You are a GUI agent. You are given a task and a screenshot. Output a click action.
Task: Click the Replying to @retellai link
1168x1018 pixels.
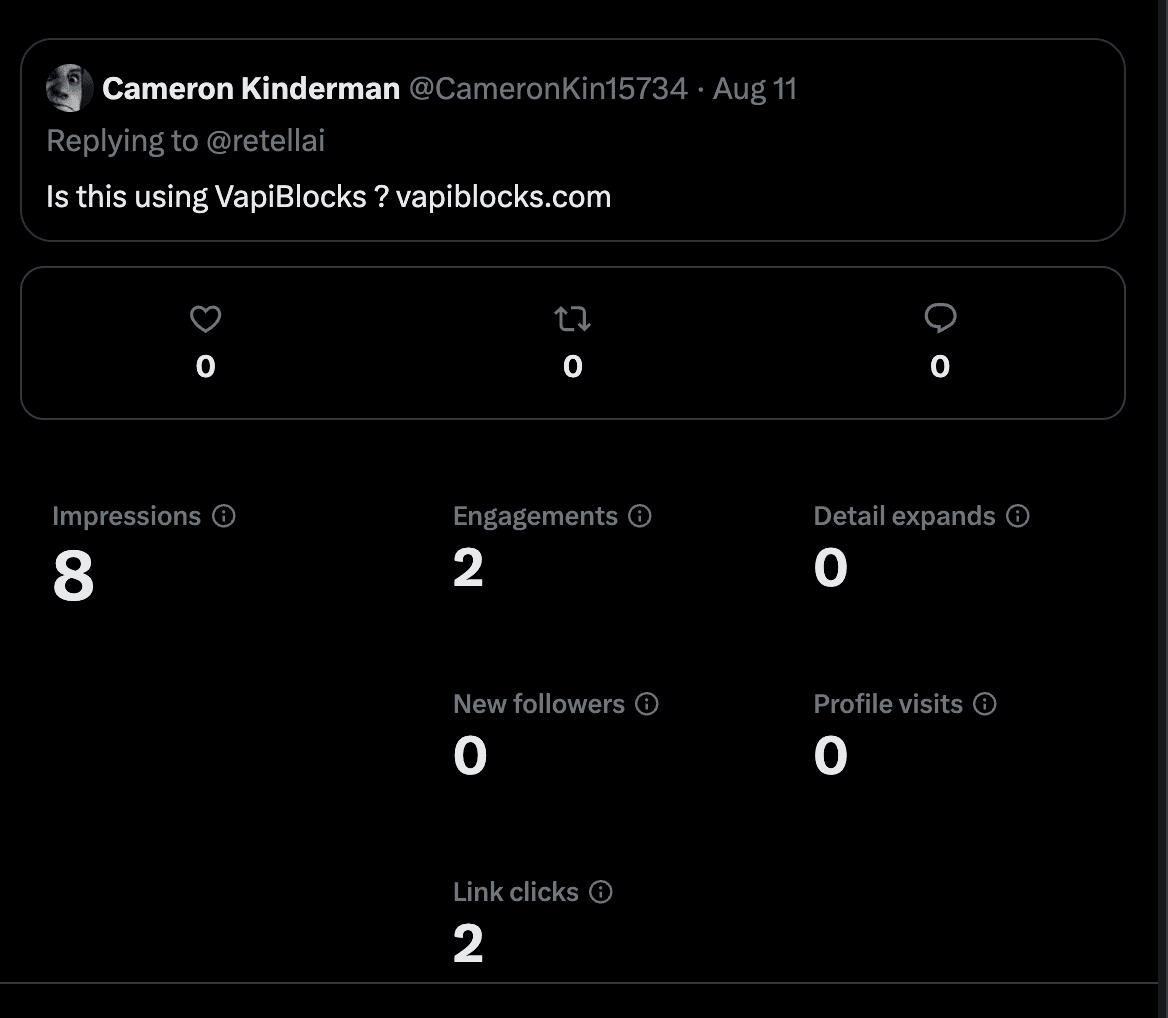point(185,141)
